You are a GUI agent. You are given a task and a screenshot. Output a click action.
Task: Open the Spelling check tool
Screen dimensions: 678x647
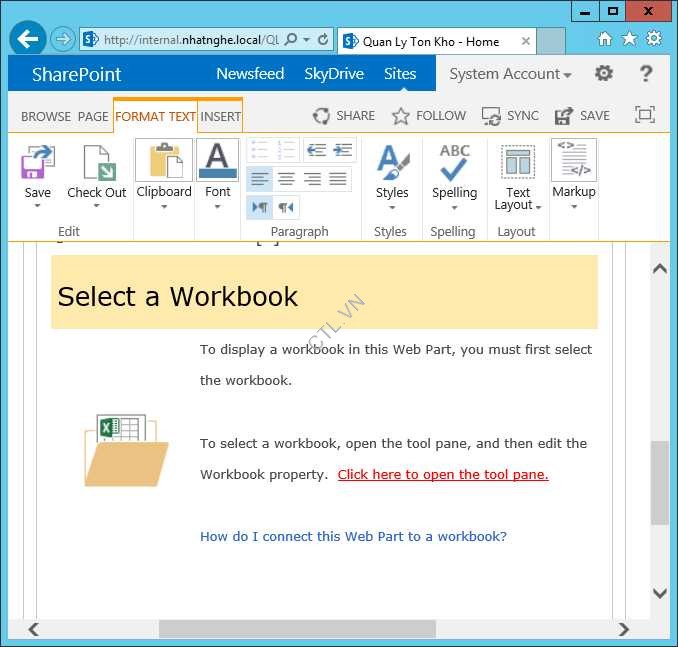pos(454,166)
